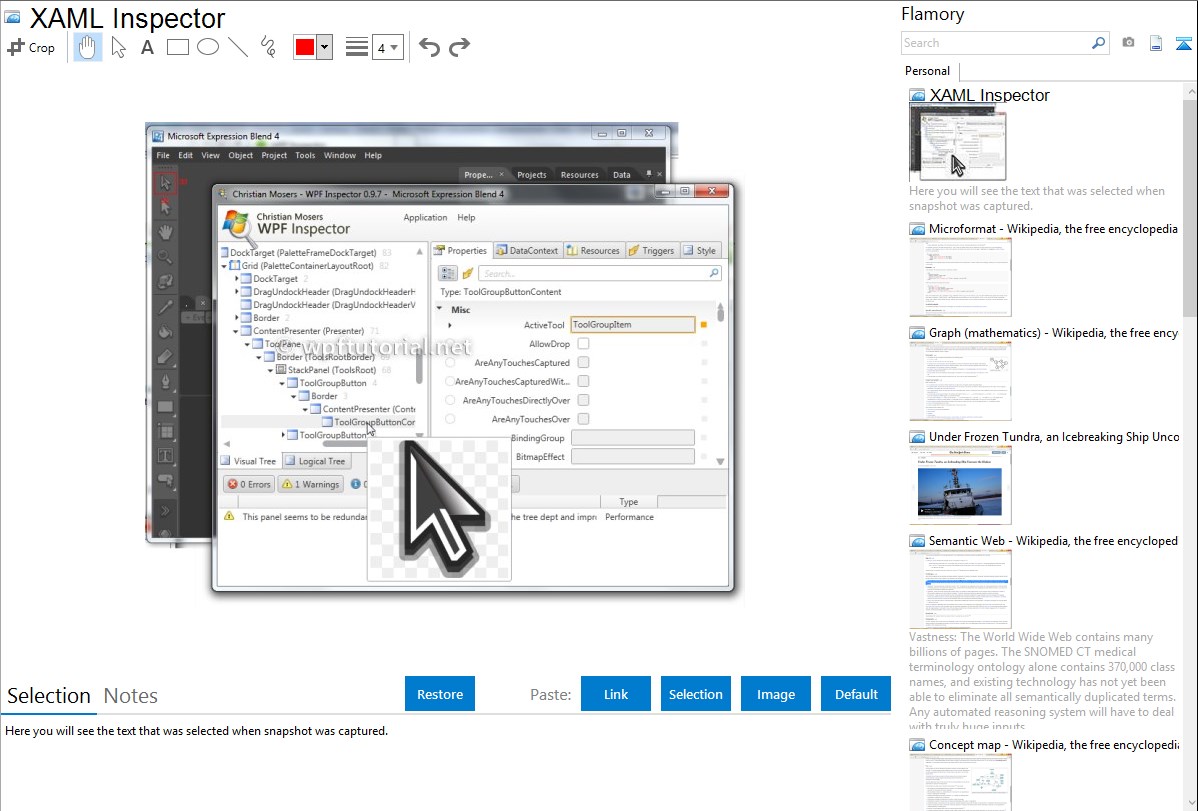1198x811 pixels.
Task: Toggle the AreAnyTouchesCapturedWit... checkbox
Action: (x=584, y=381)
